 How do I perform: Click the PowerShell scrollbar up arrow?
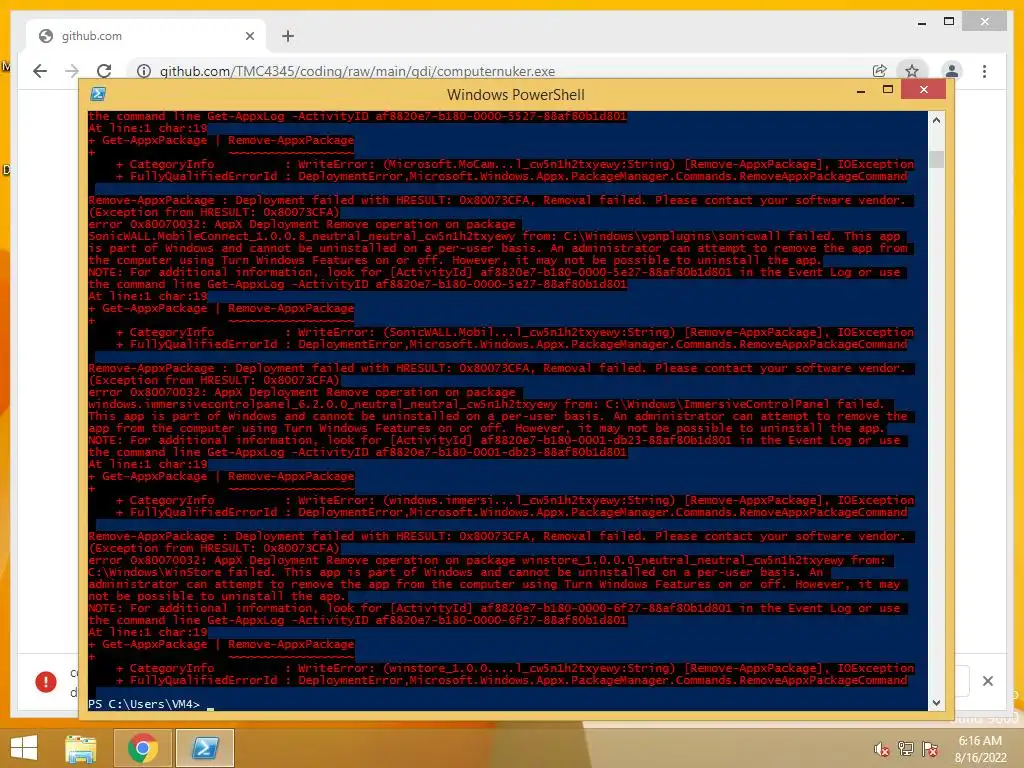point(936,120)
